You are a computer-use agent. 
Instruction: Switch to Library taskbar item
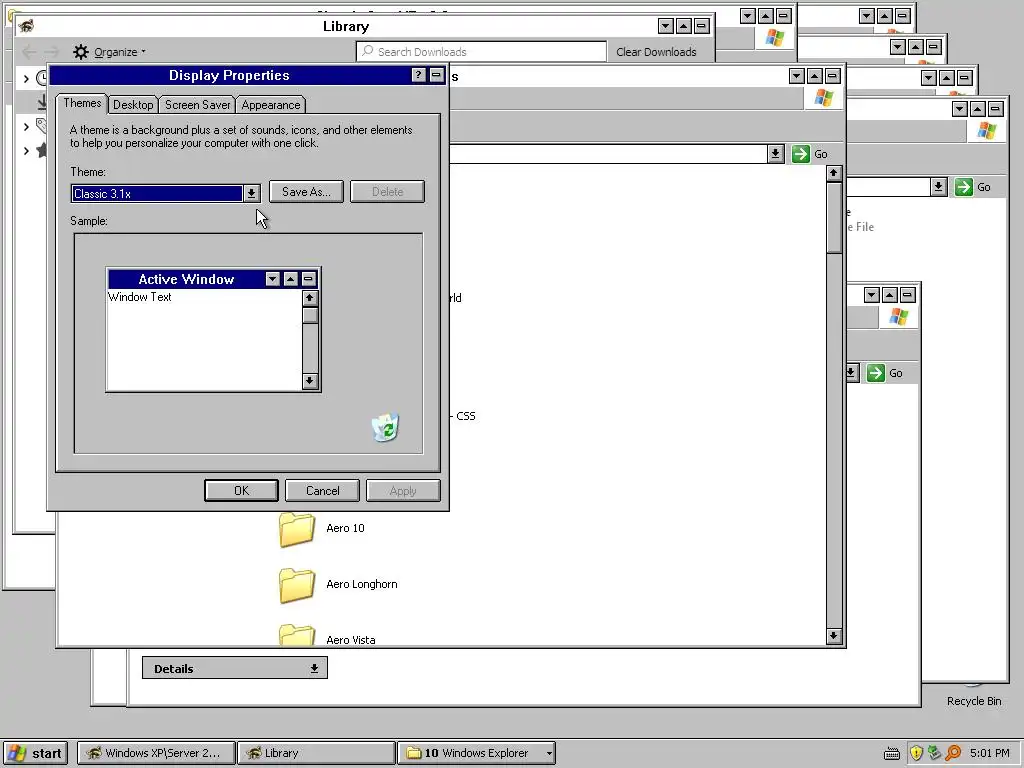coord(316,753)
